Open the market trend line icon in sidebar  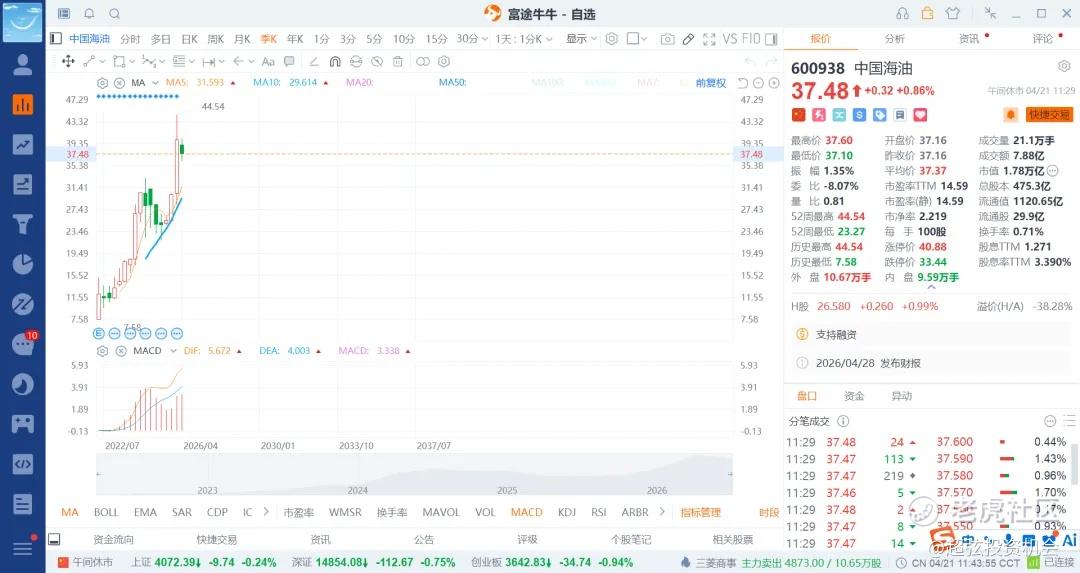(23, 145)
